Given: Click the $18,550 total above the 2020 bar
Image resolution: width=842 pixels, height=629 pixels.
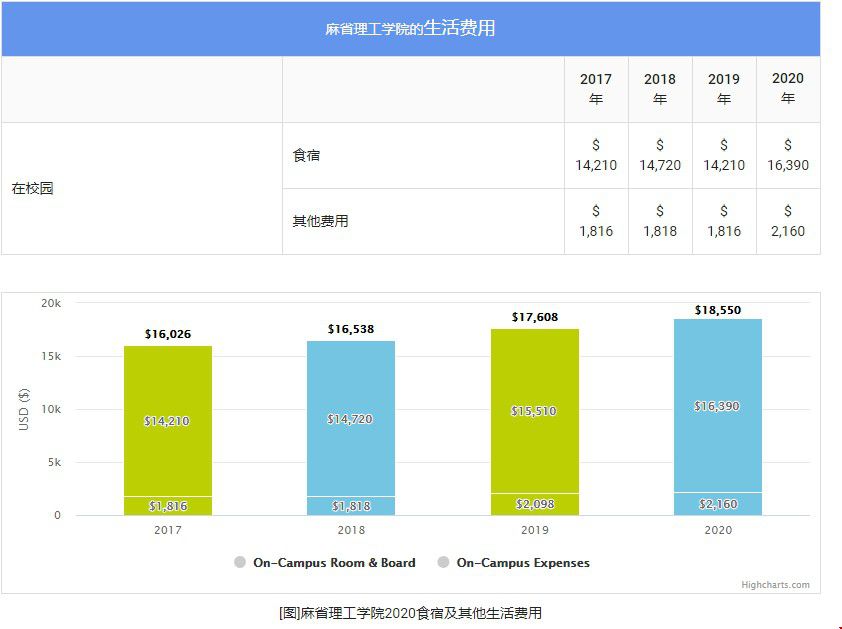Looking at the screenshot, I should click(717, 310).
